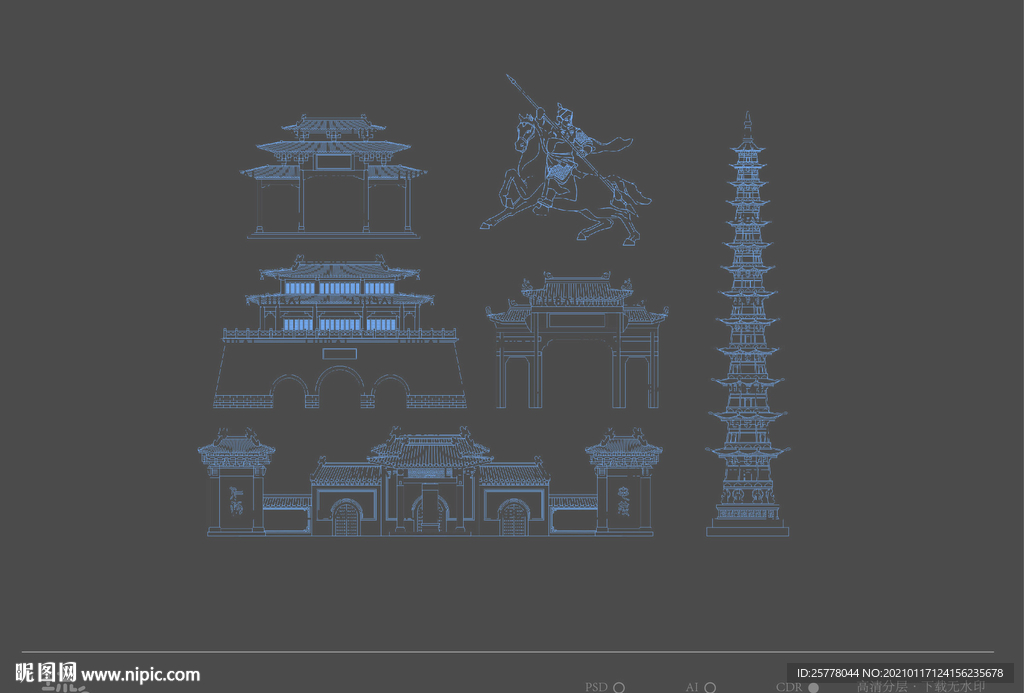
Task: Click the city gate tower with three arches
Action: pos(340,332)
